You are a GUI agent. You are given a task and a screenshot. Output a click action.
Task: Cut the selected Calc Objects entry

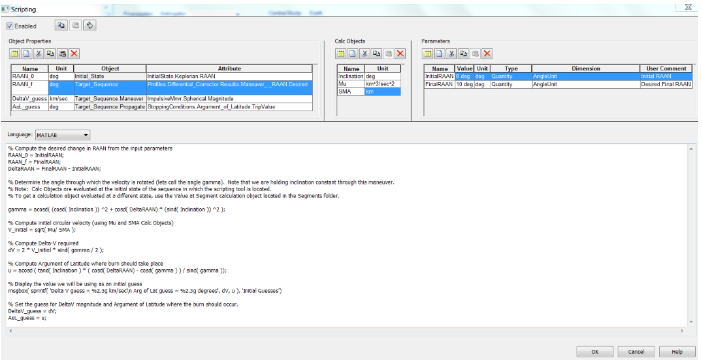point(365,54)
